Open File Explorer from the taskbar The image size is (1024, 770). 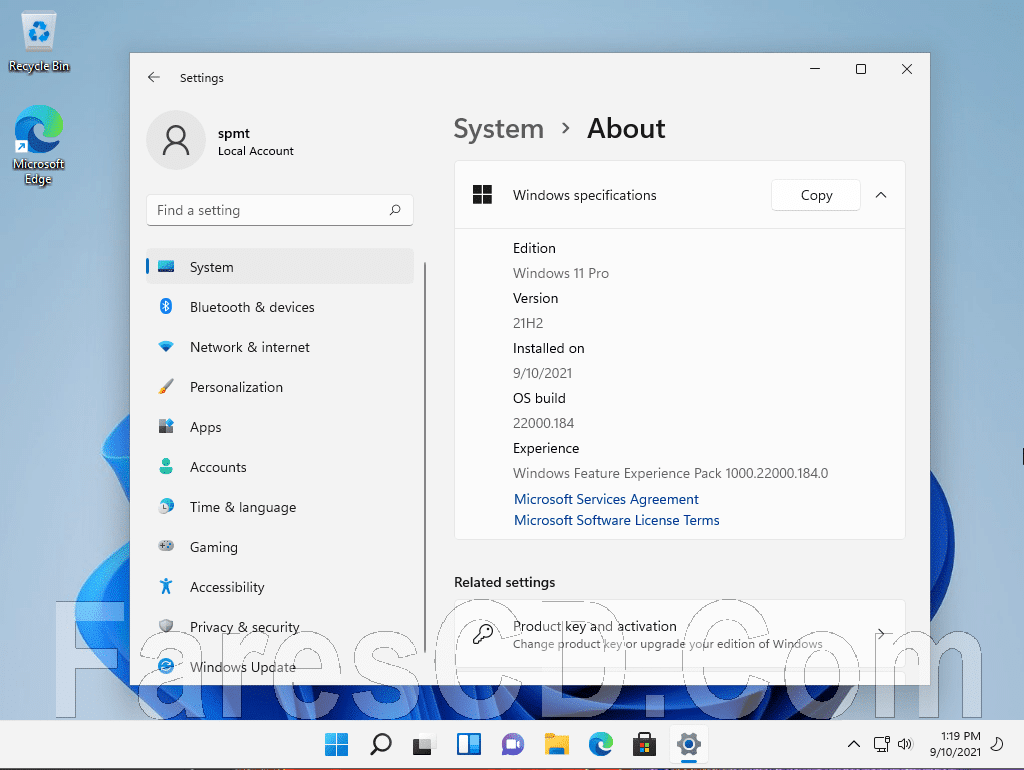(556, 744)
